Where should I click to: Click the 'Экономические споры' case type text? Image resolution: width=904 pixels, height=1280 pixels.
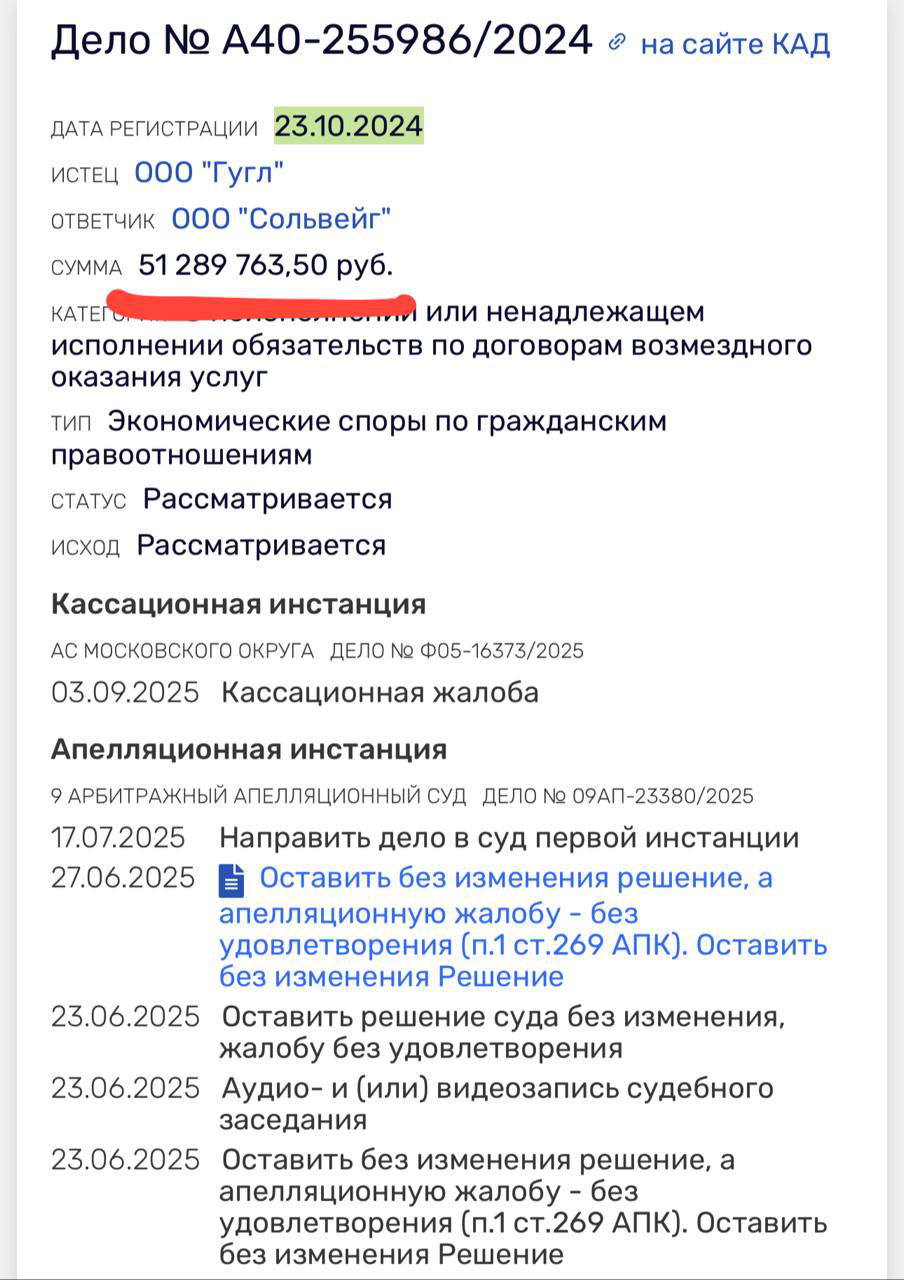(x=386, y=422)
